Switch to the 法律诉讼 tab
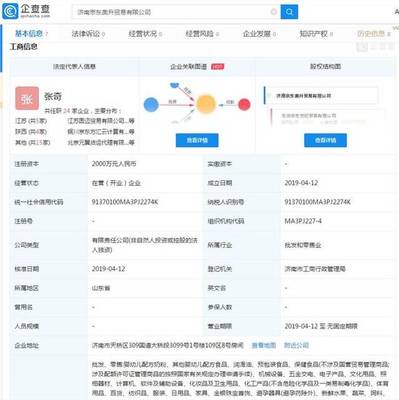399x400 pixels. tap(88, 34)
